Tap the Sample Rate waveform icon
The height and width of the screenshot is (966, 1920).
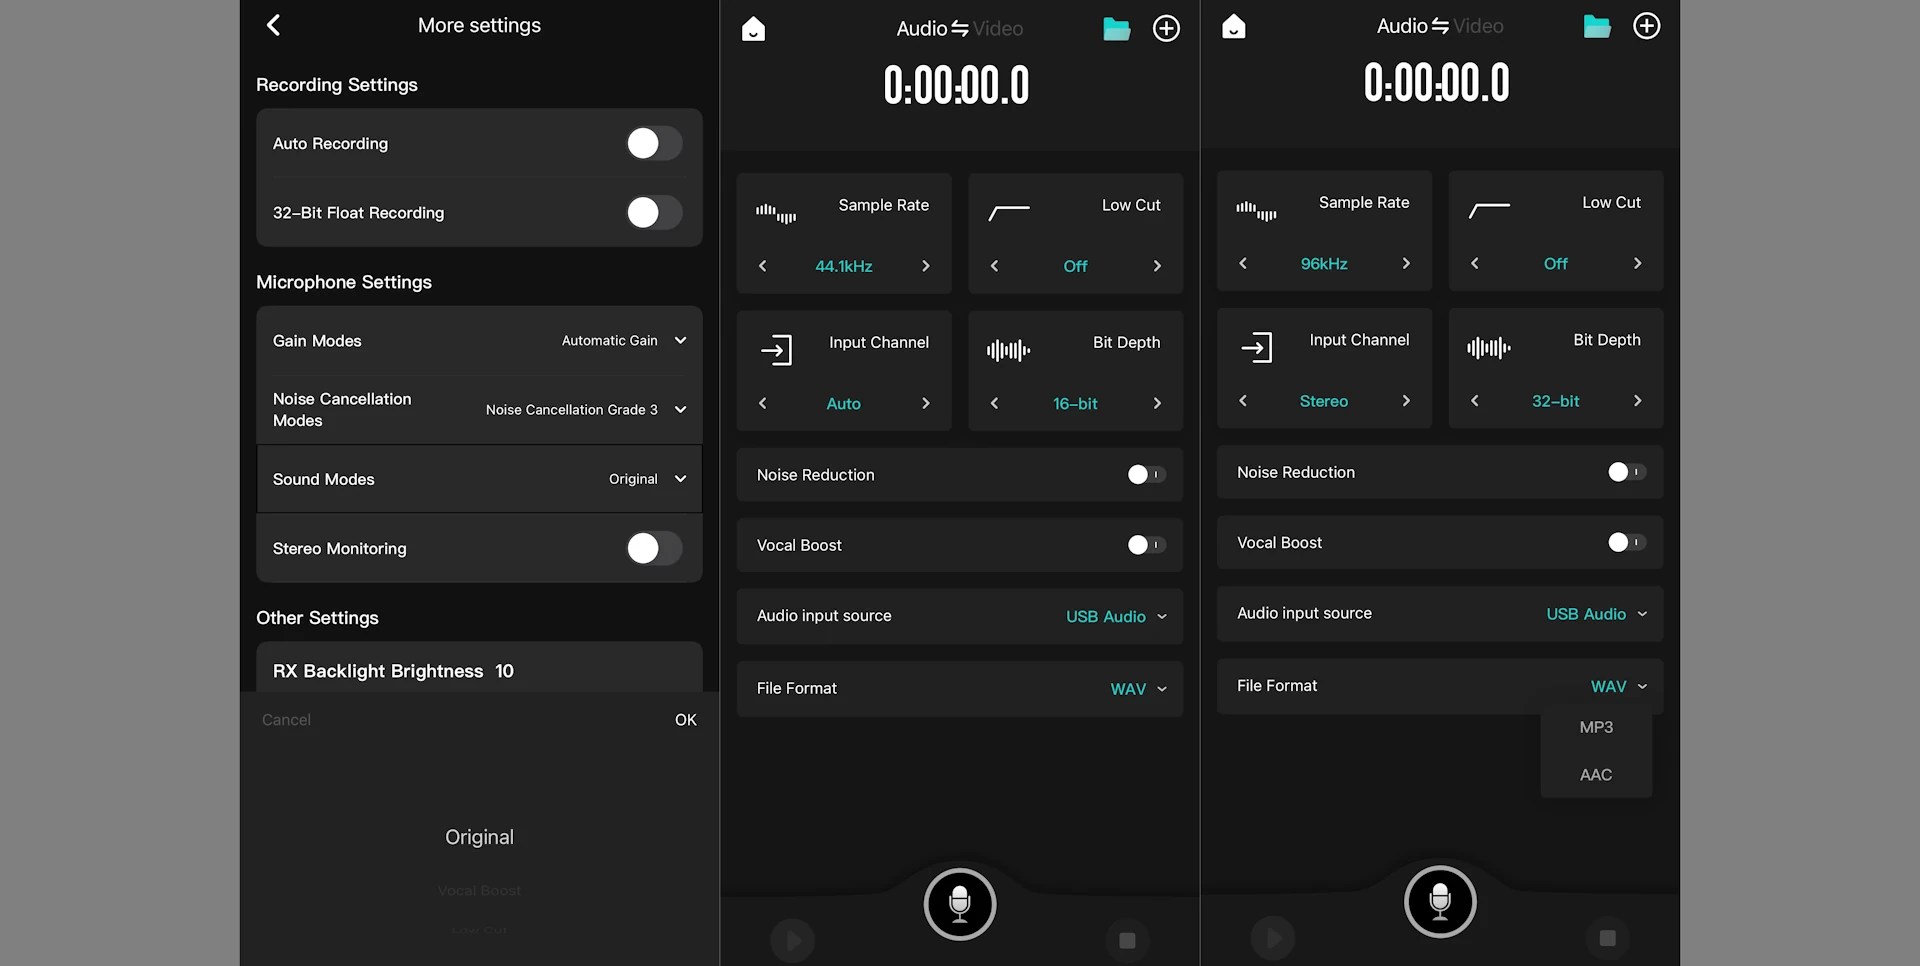[x=776, y=210]
